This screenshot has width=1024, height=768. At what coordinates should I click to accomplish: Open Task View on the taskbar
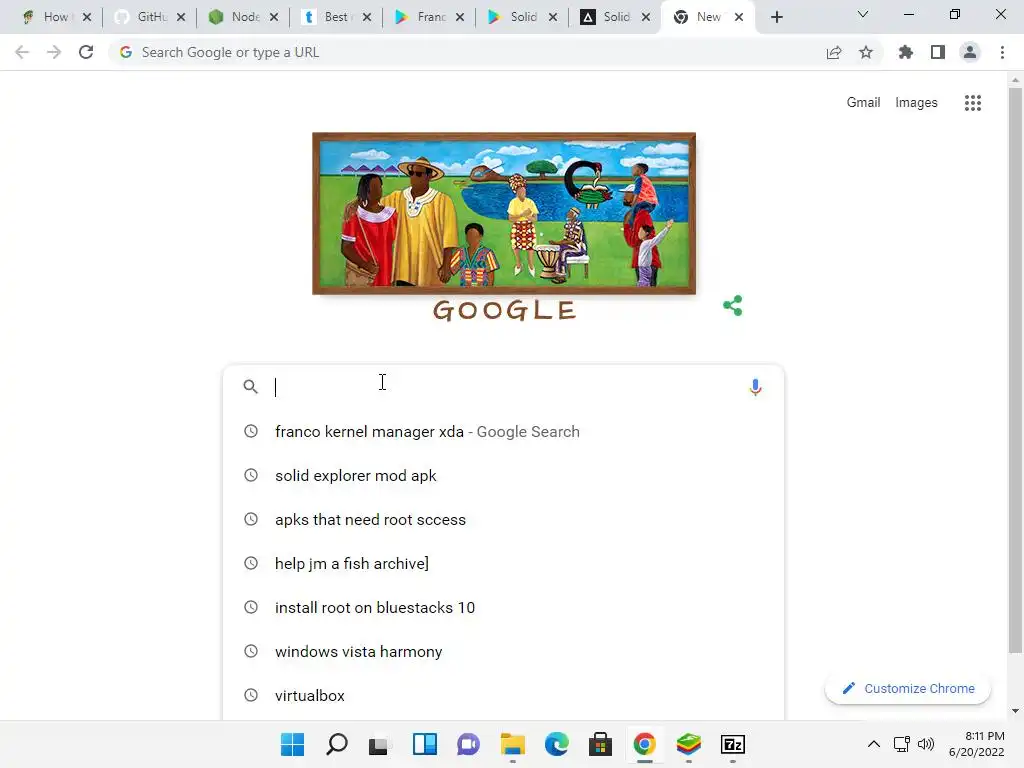click(x=380, y=744)
